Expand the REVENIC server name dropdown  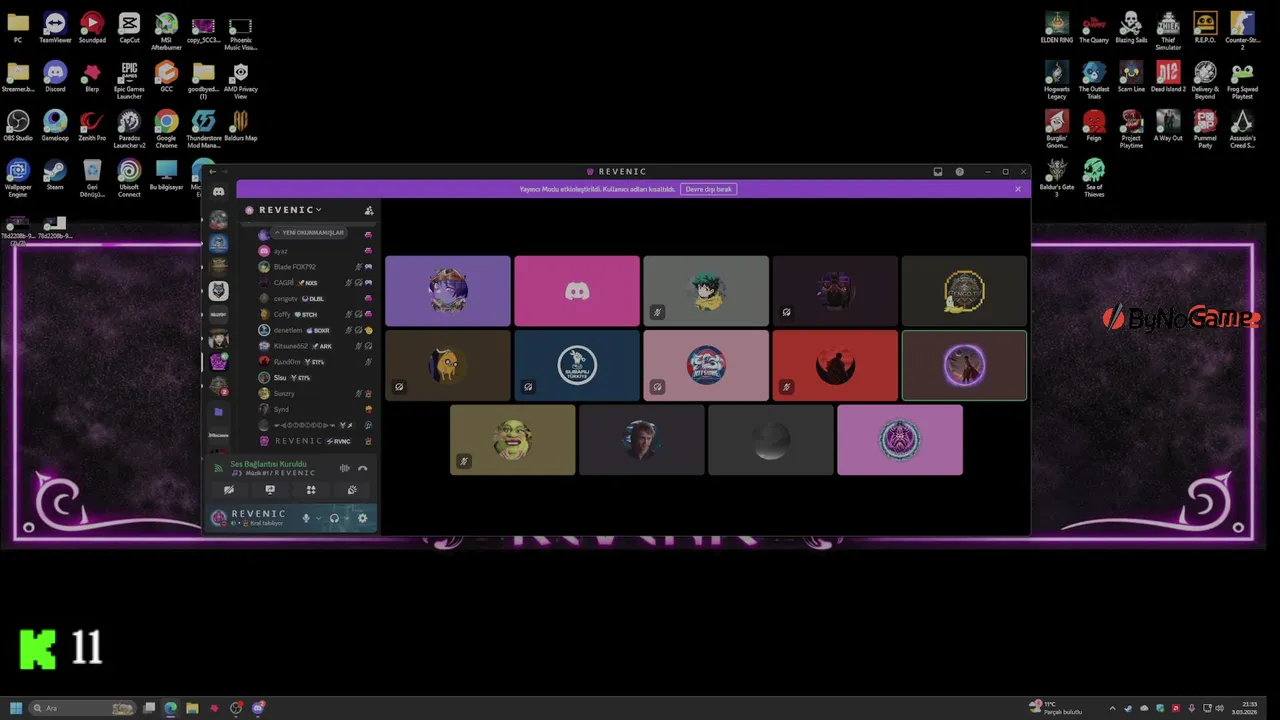coord(290,210)
